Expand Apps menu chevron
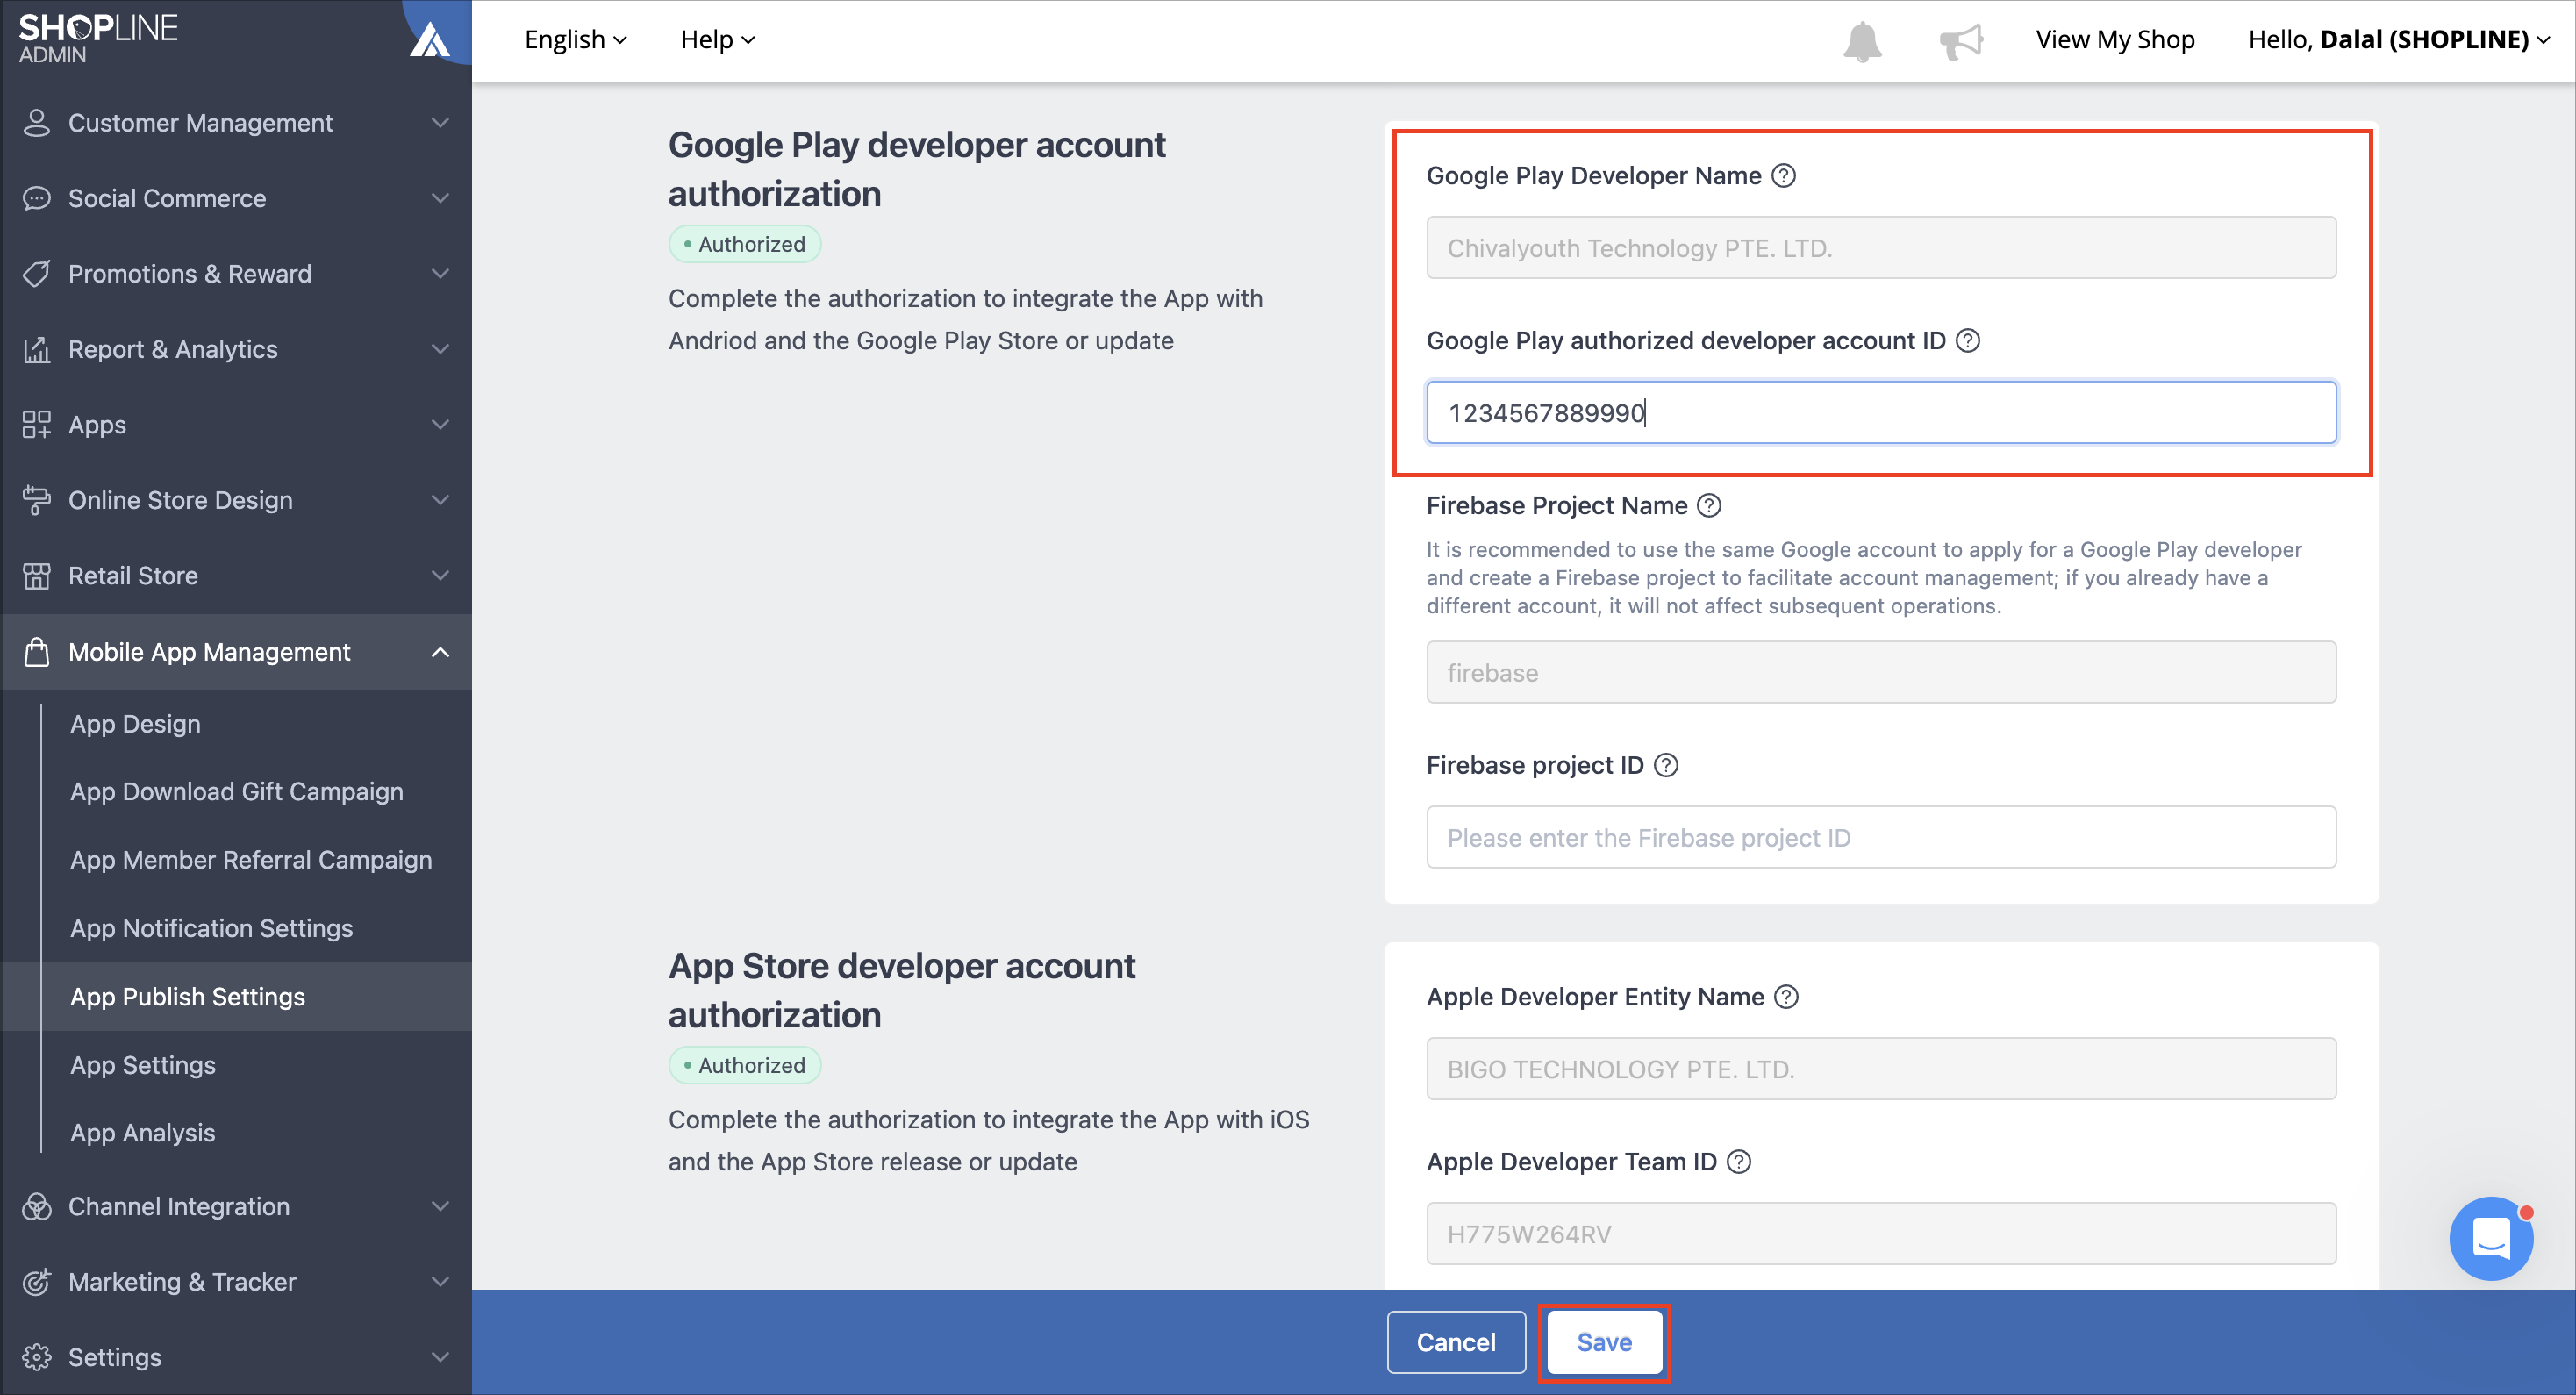 [x=440, y=424]
